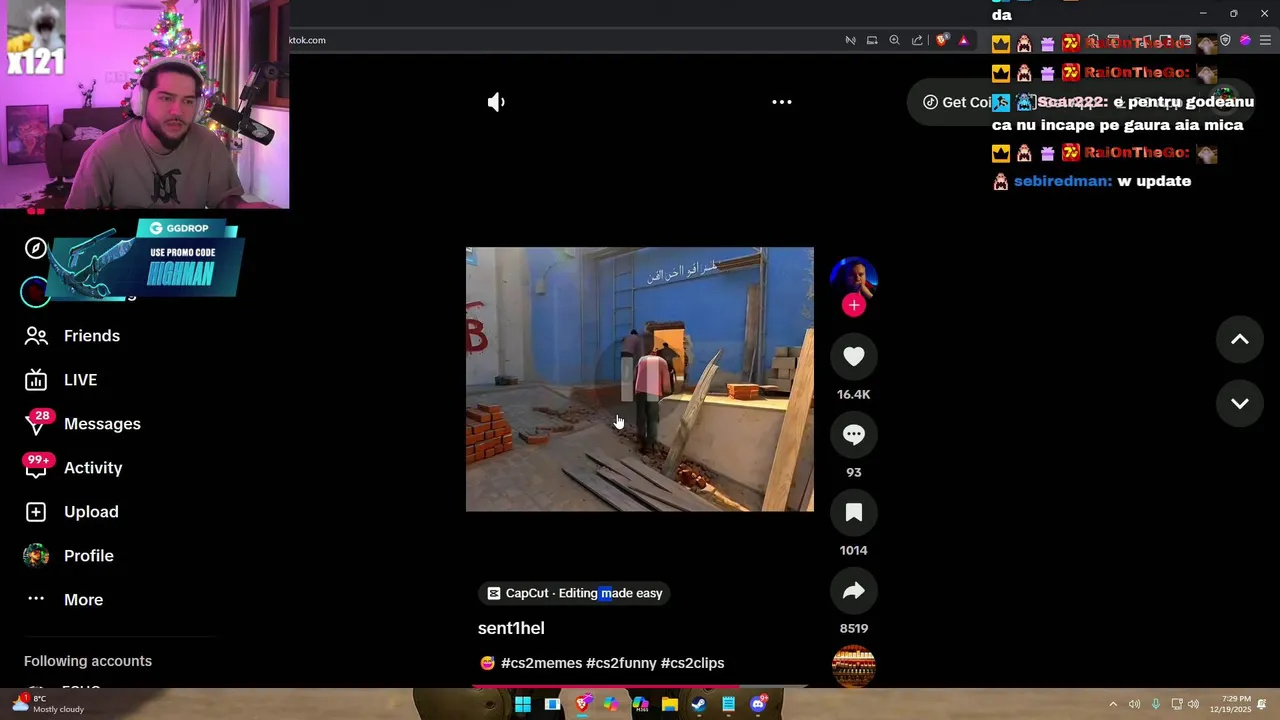Open the Brave Shields lion icon
Image resolution: width=1280 pixels, height=720 pixels.
point(942,40)
